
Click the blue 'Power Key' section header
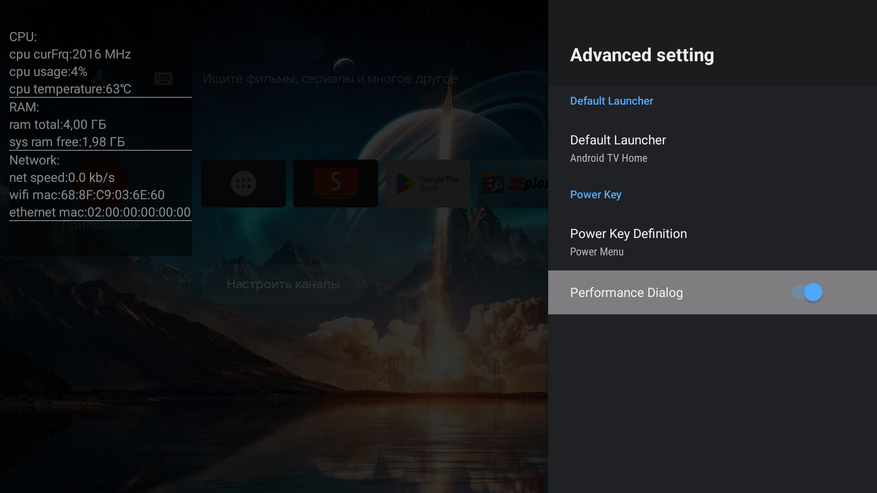tap(596, 195)
